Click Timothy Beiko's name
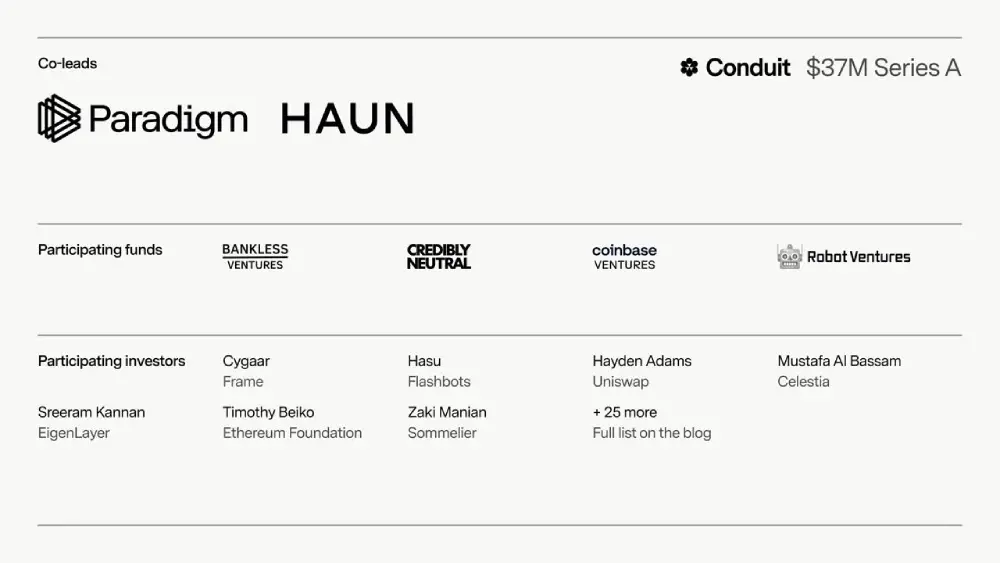This screenshot has height=563, width=1000. click(268, 412)
